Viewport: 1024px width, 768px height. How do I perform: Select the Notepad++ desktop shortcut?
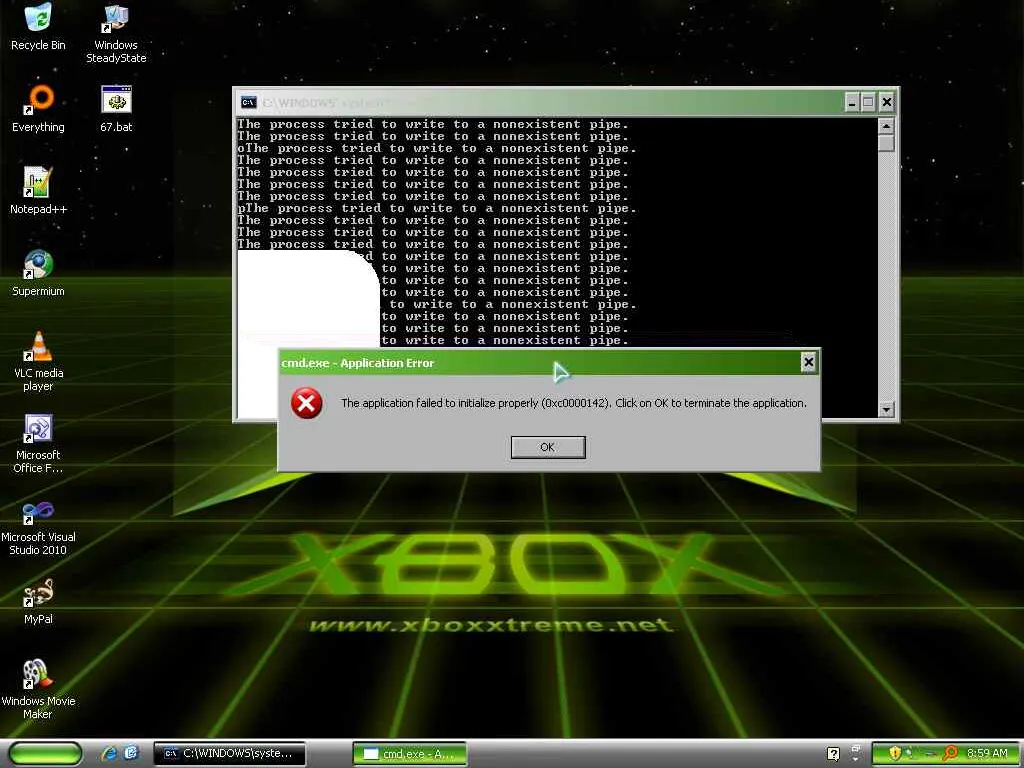click(x=38, y=191)
